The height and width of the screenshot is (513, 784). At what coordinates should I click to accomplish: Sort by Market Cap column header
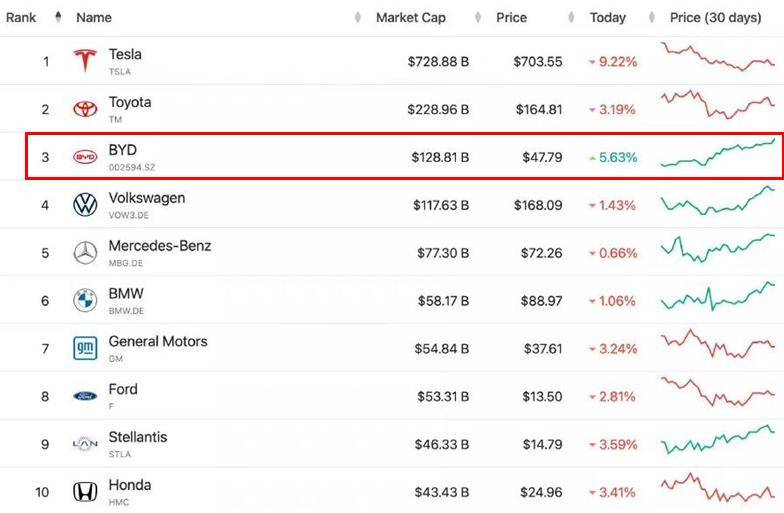tap(410, 17)
